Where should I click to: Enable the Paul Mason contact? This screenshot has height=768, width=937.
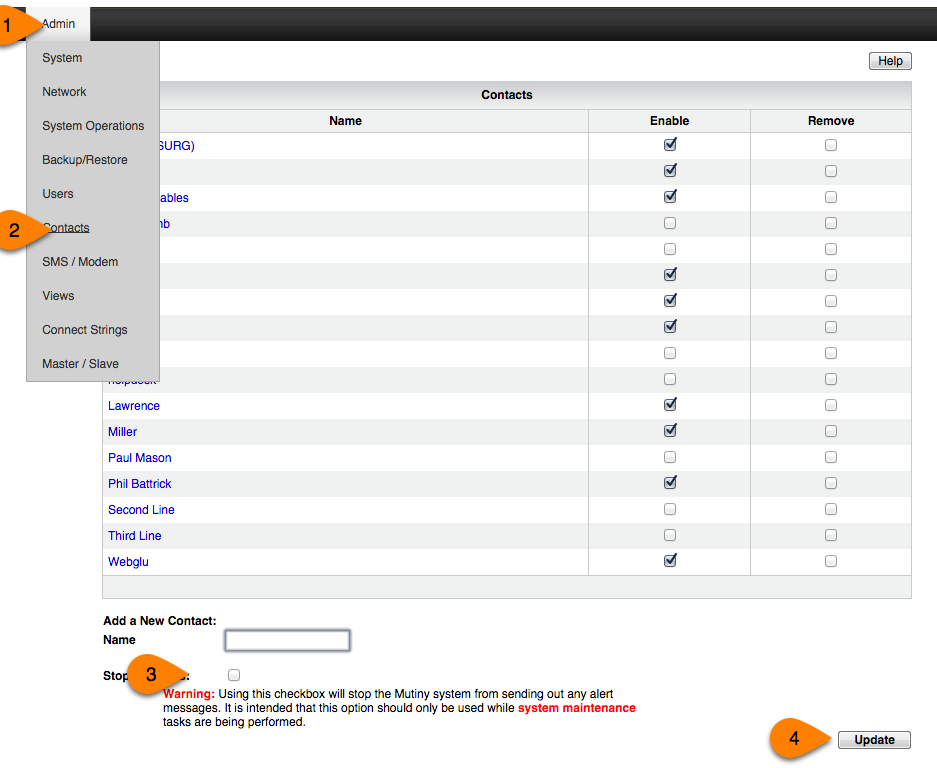coord(670,457)
